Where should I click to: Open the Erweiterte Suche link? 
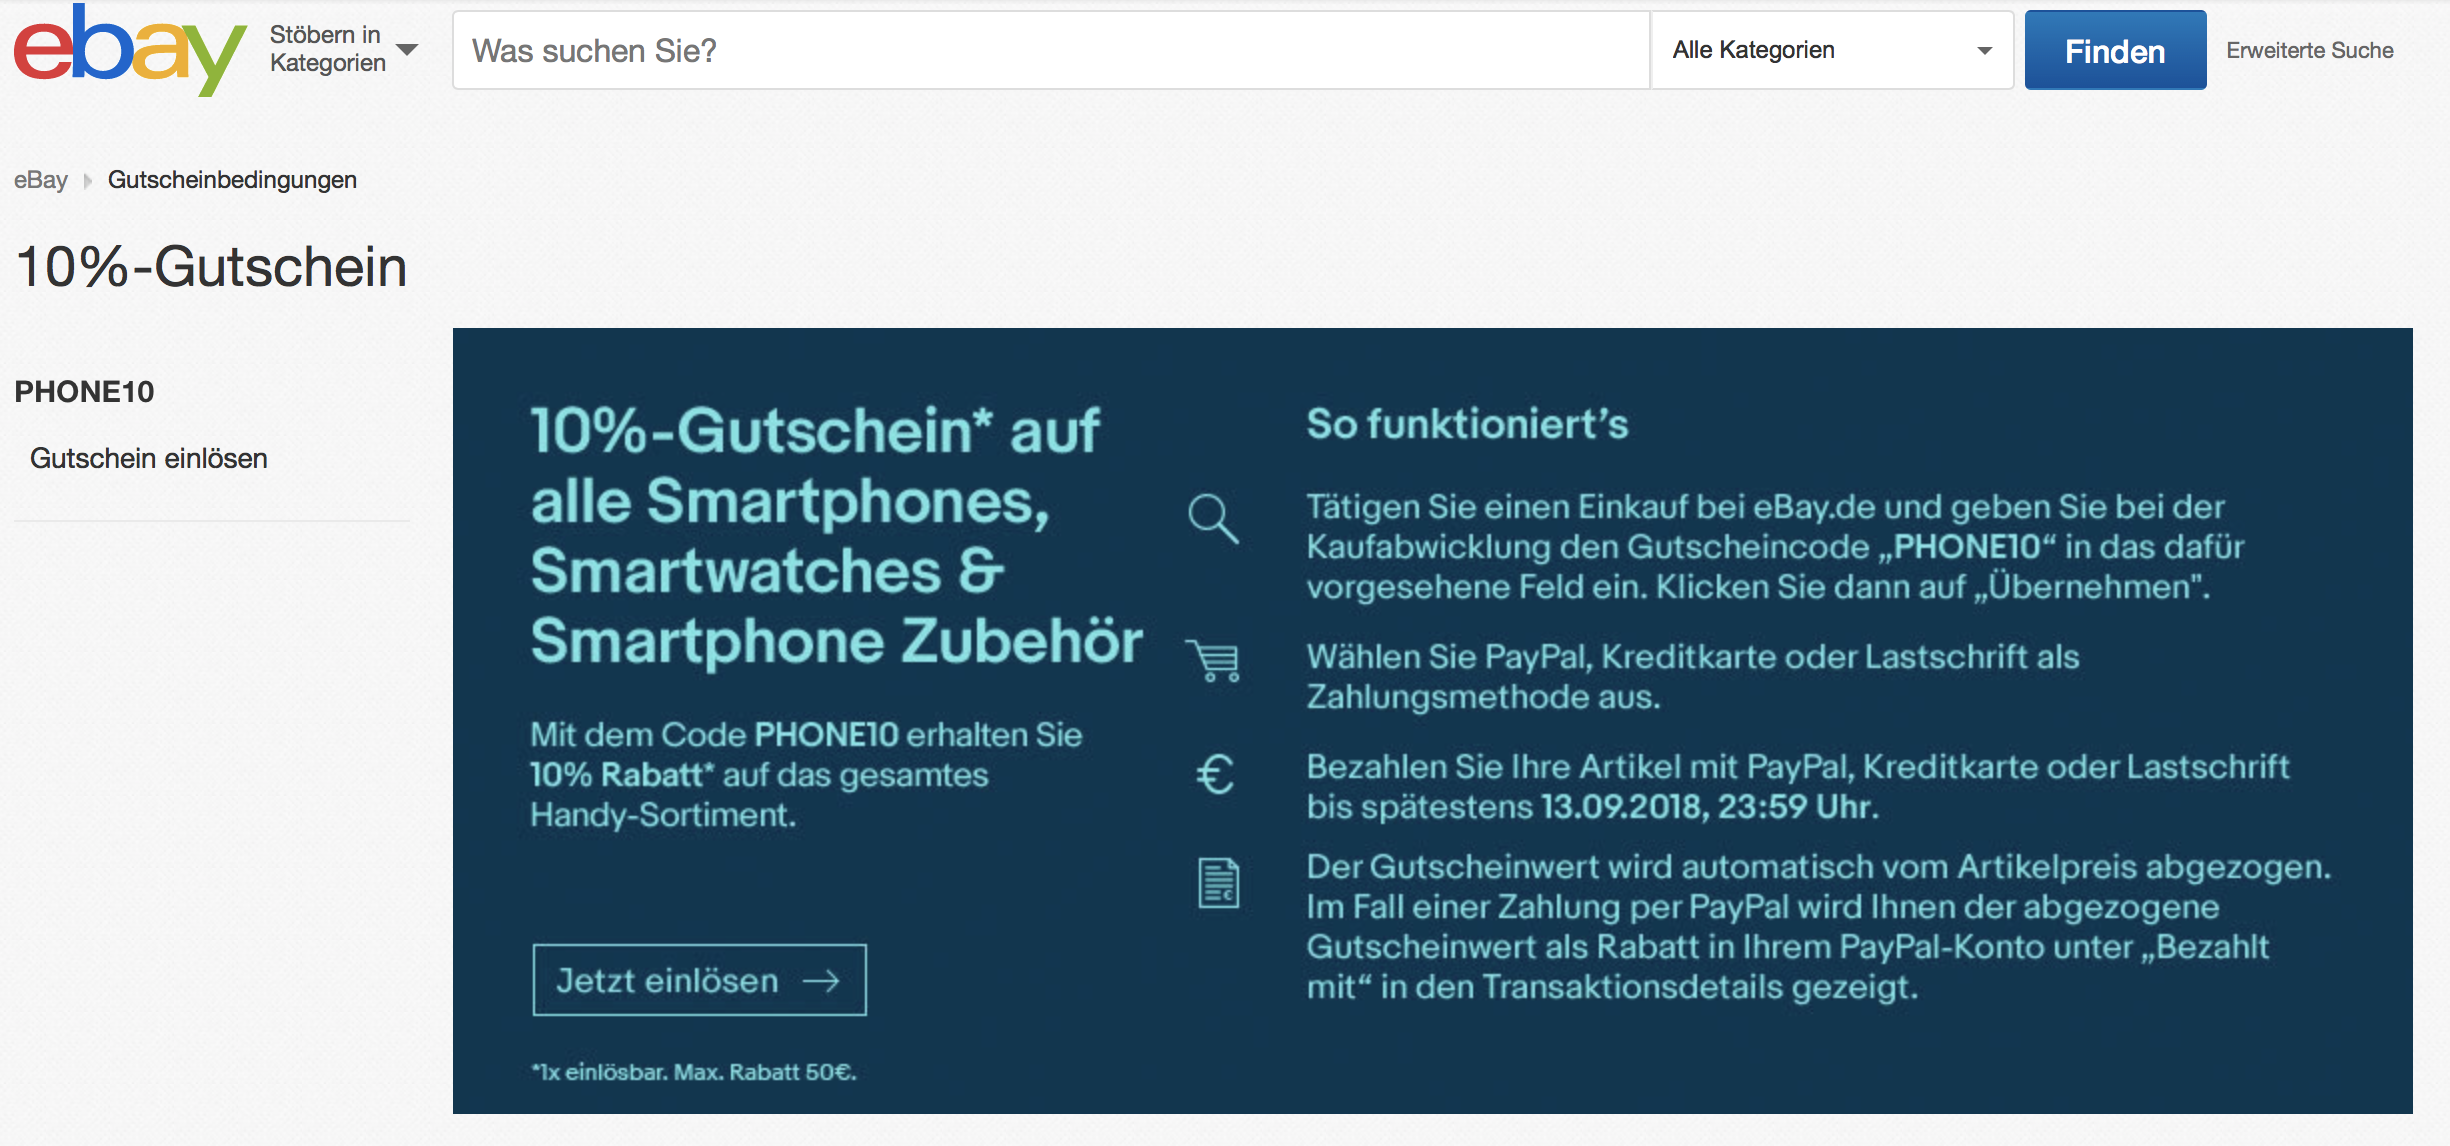click(x=2309, y=50)
